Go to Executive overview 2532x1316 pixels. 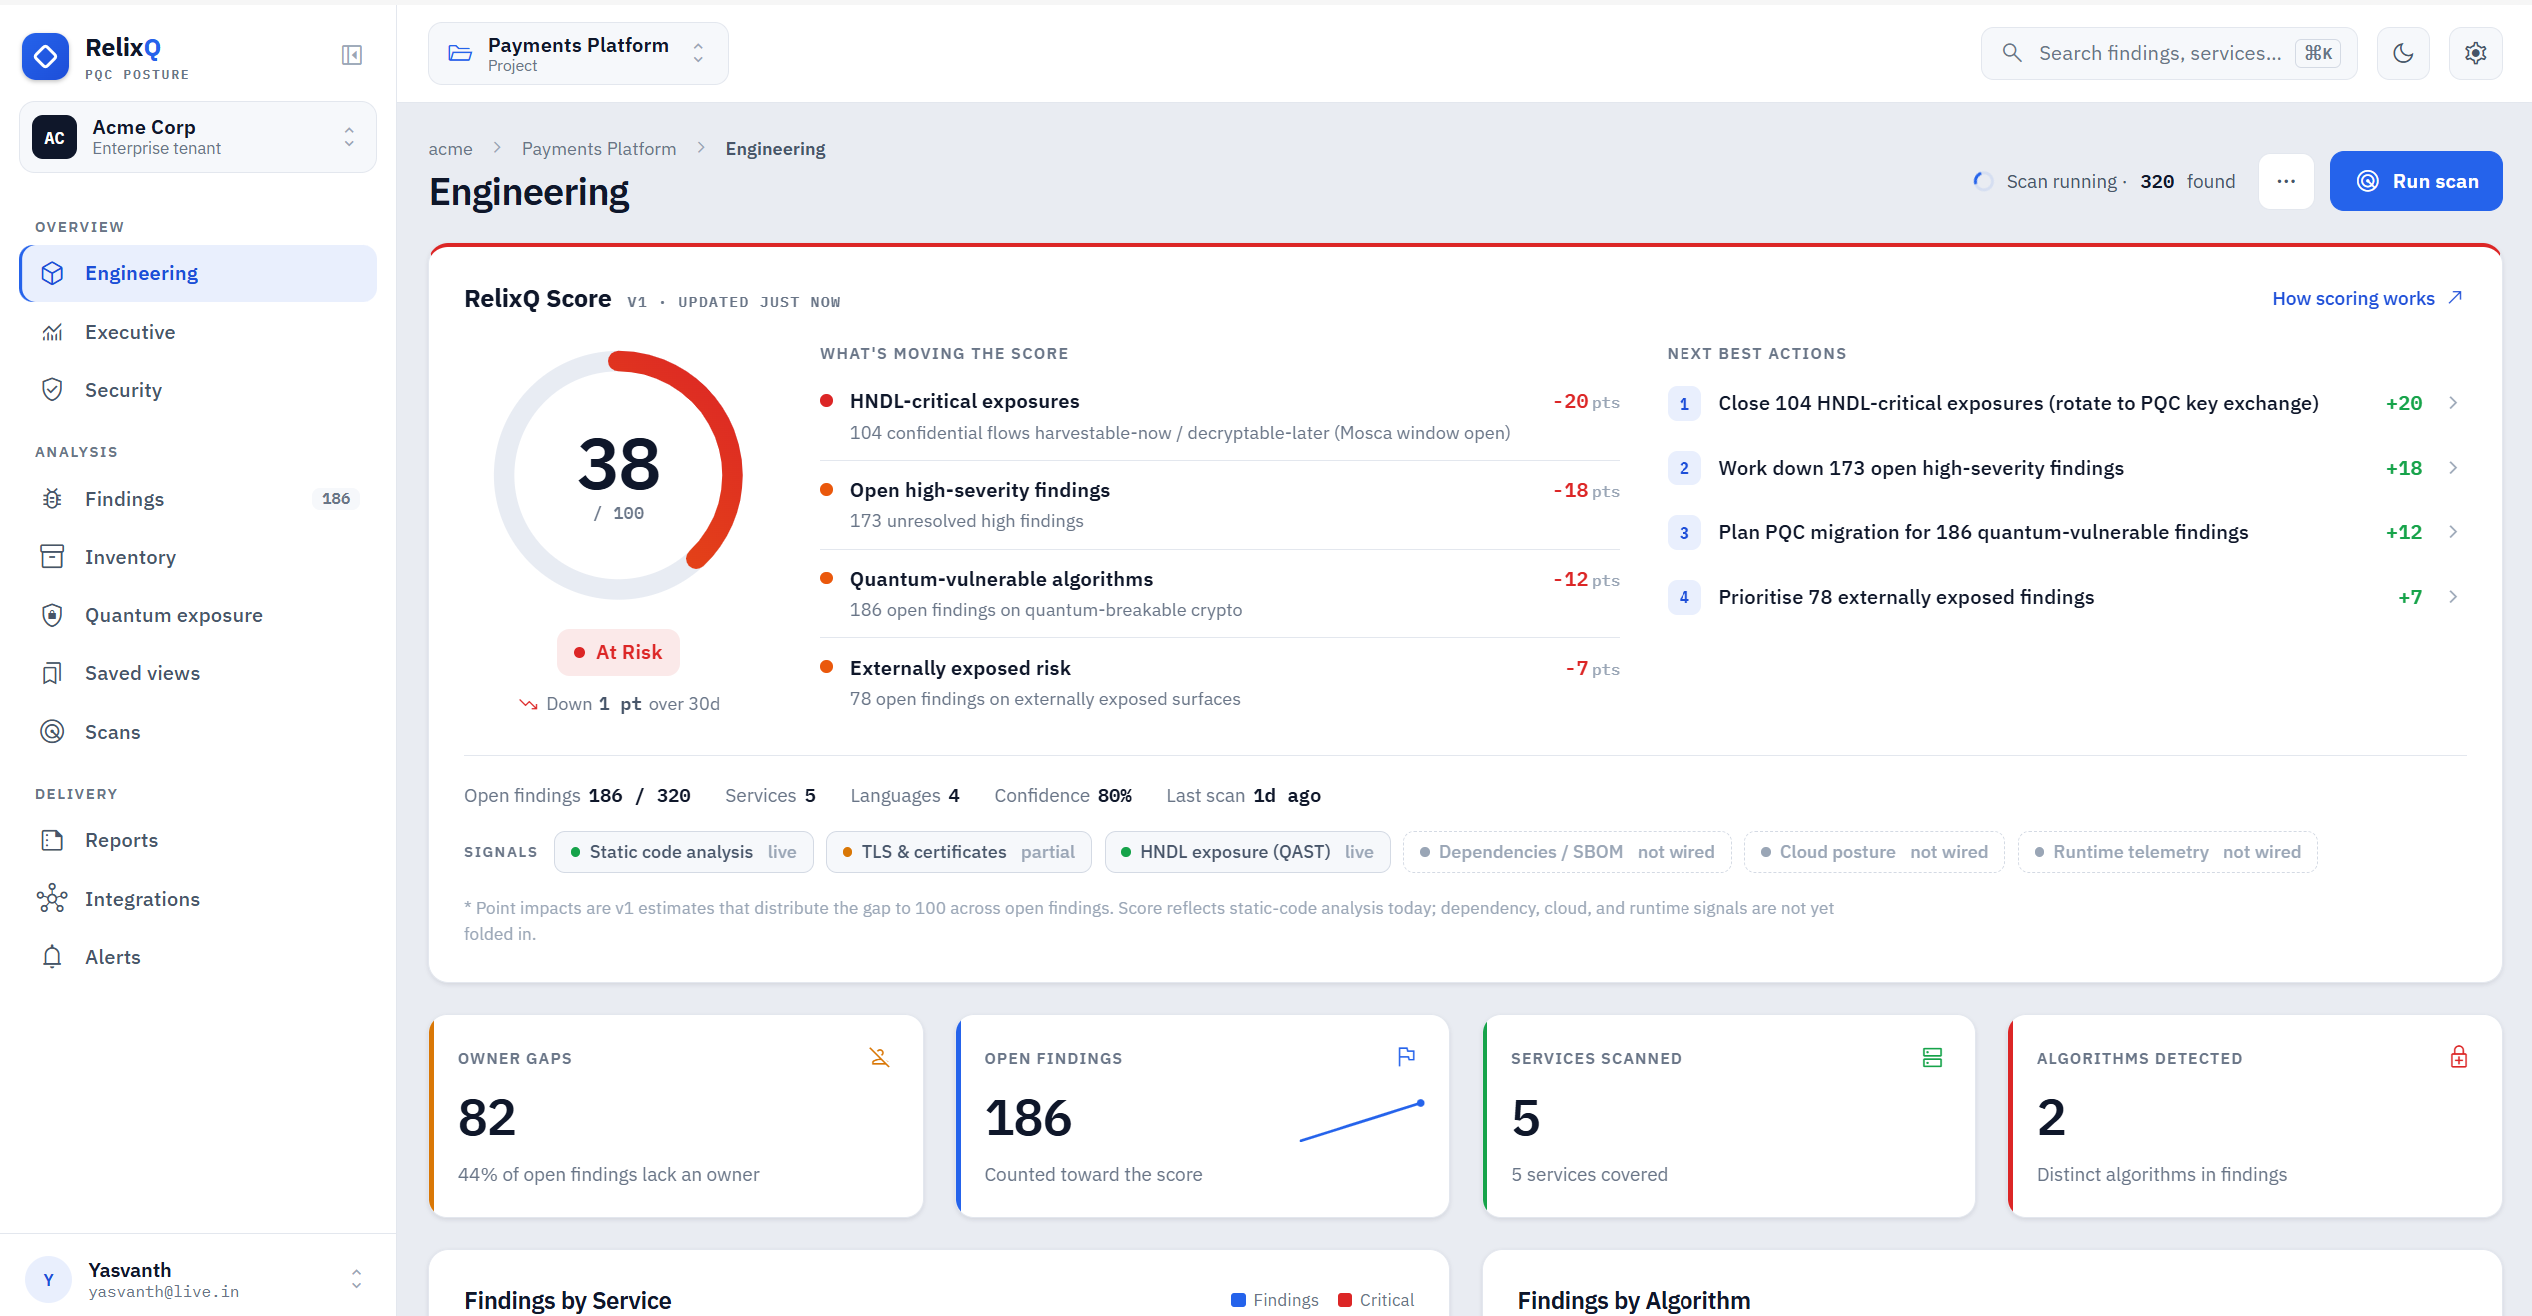(x=198, y=332)
